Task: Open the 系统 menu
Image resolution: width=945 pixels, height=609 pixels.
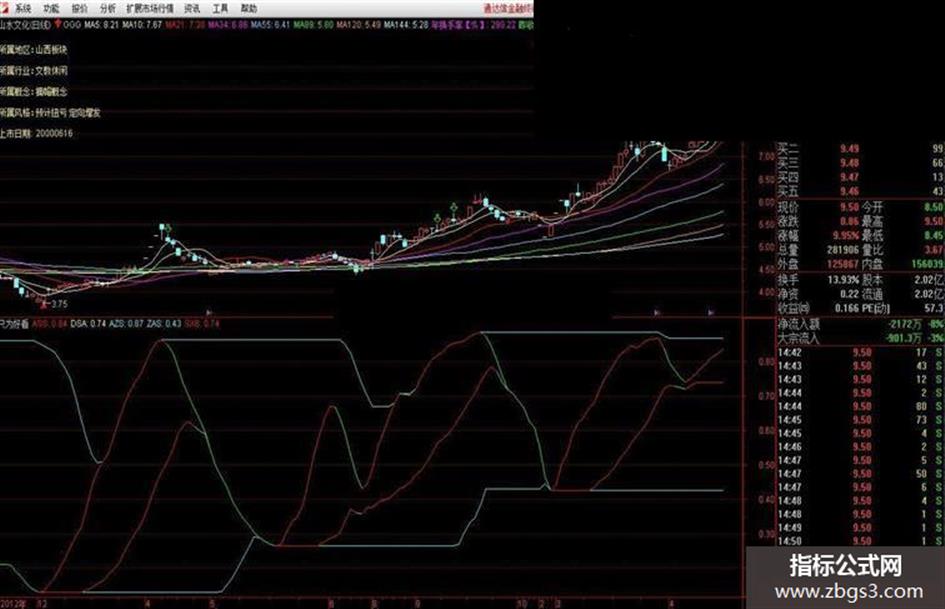Action: 23,8
